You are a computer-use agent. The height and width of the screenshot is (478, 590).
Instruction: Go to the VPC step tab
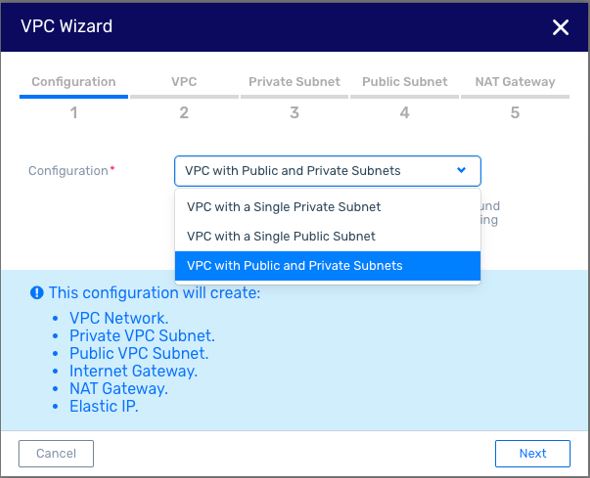point(184,82)
